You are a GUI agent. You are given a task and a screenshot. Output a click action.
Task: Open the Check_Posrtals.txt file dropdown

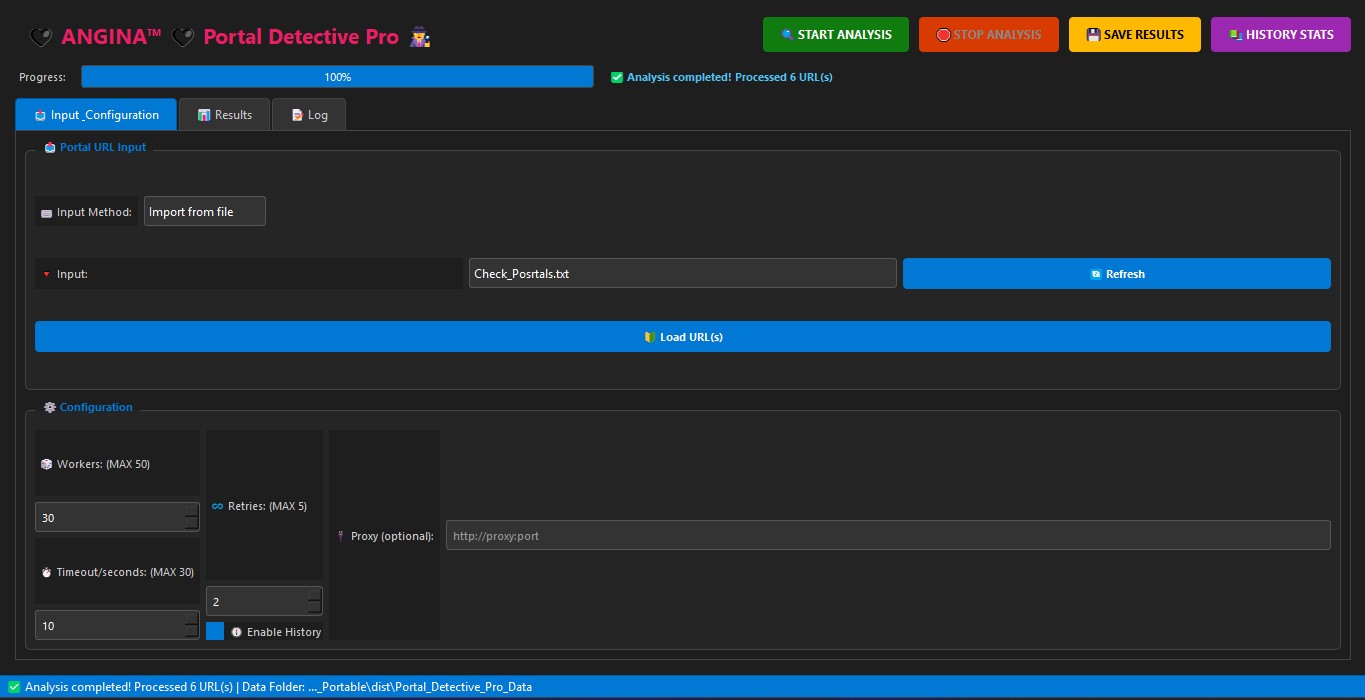(x=682, y=274)
